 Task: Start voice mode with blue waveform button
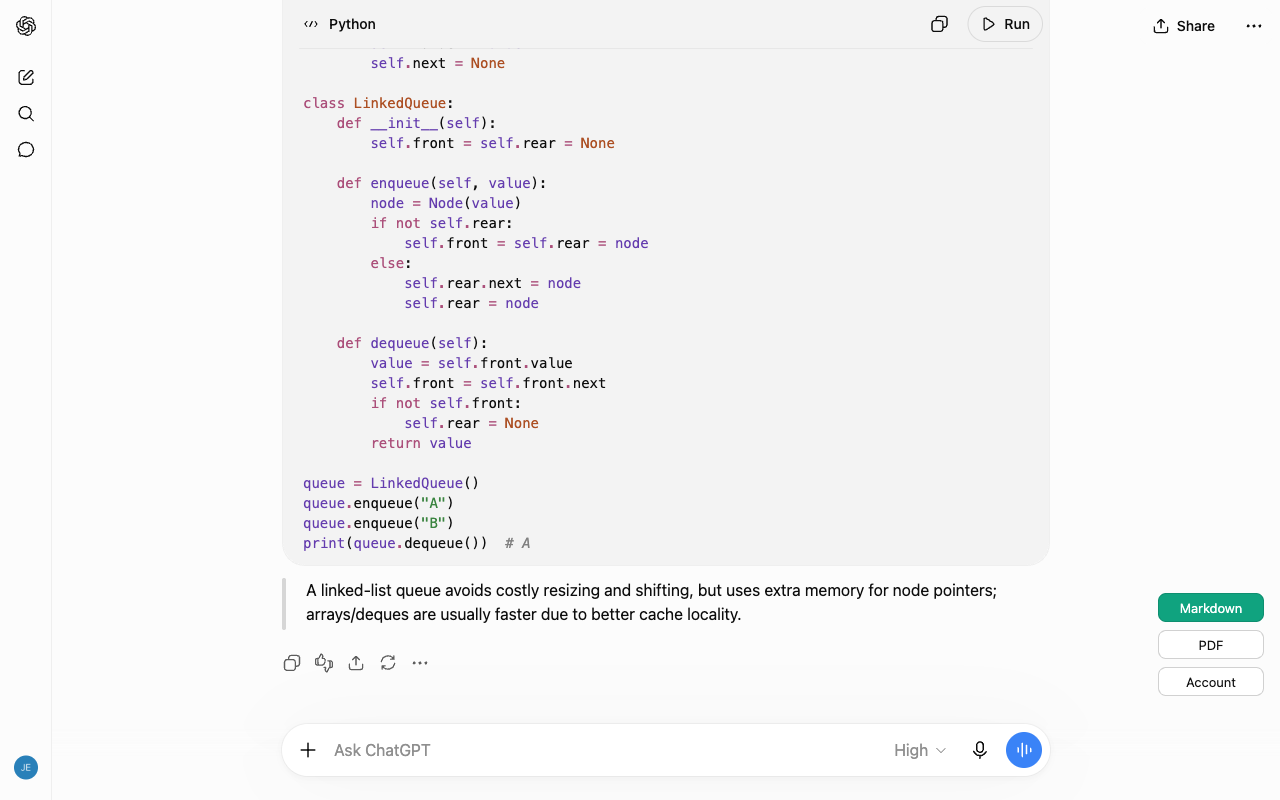[1024, 750]
